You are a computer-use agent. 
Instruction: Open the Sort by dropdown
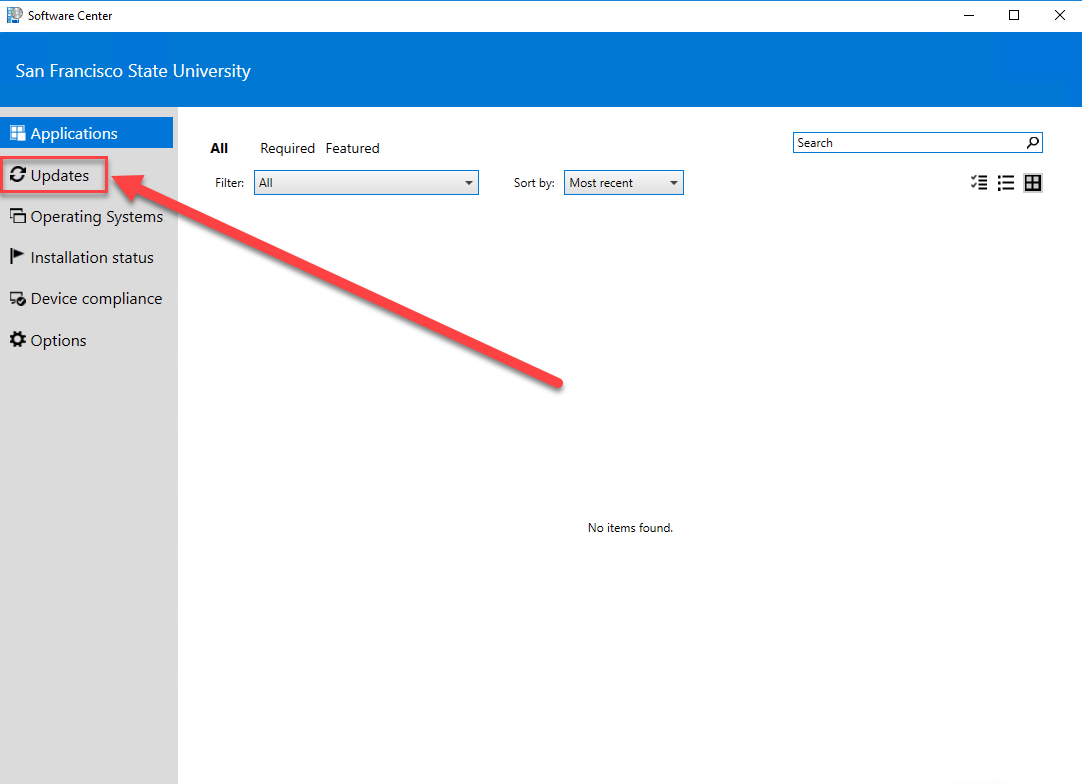point(624,183)
